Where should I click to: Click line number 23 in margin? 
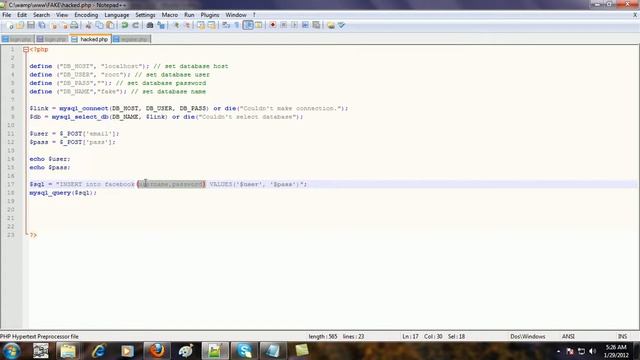(11, 235)
